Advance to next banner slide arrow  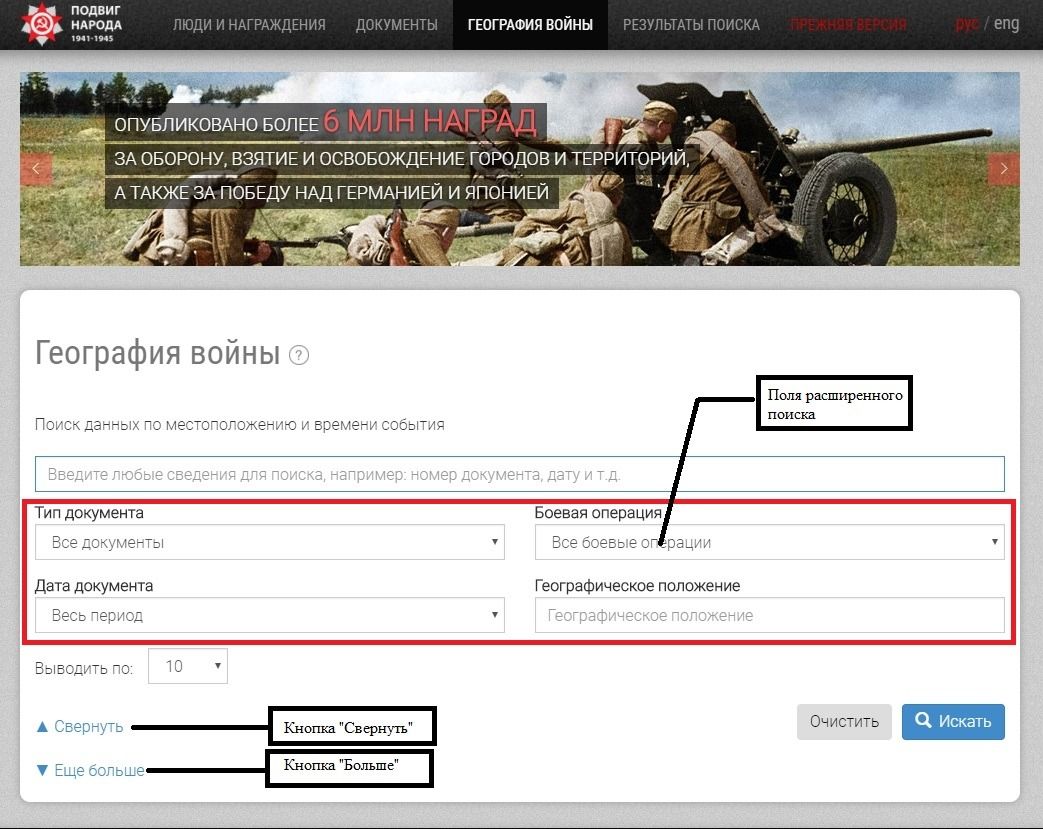click(x=1003, y=168)
